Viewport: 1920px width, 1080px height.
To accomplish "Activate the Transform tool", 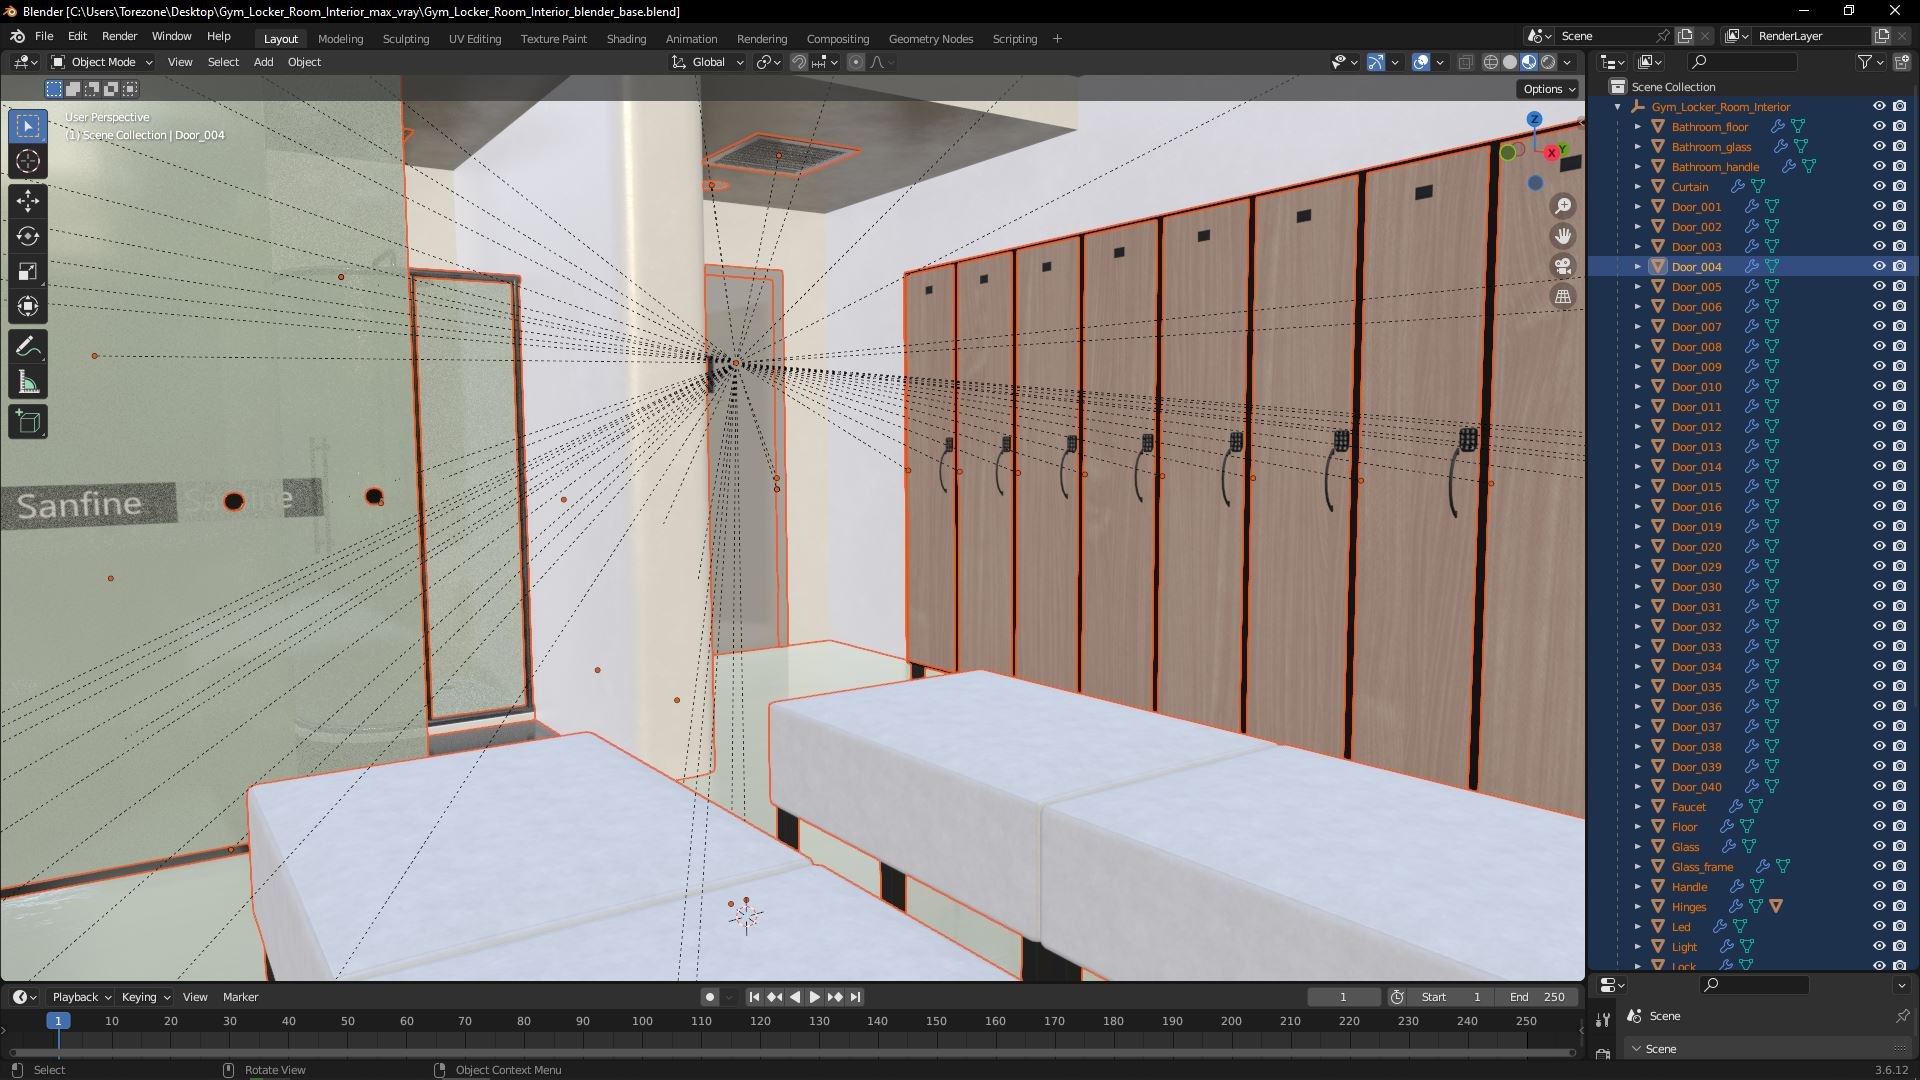I will [x=28, y=307].
